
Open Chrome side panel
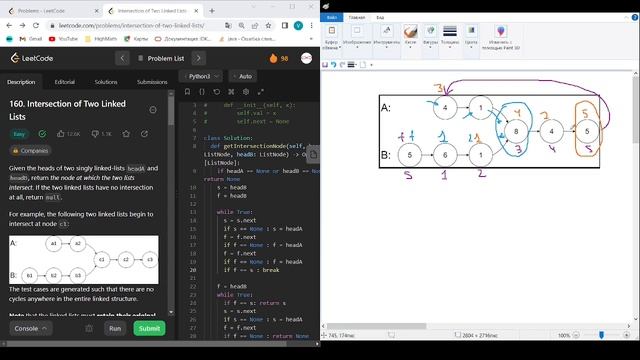pyautogui.click(x=285, y=25)
